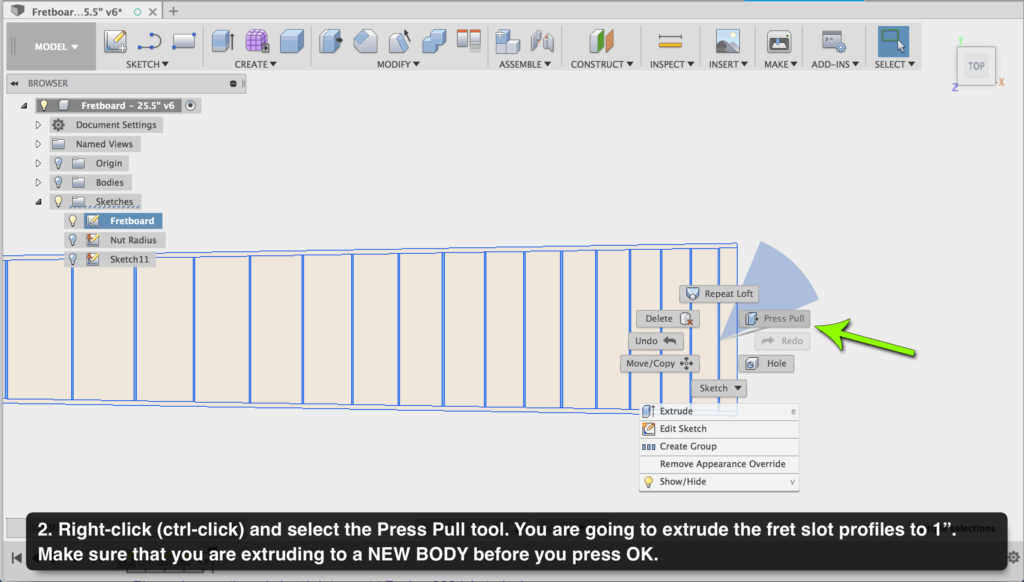This screenshot has height=582, width=1024.
Task: Select the Fillet icon in Modify toolbar
Action: coord(366,42)
